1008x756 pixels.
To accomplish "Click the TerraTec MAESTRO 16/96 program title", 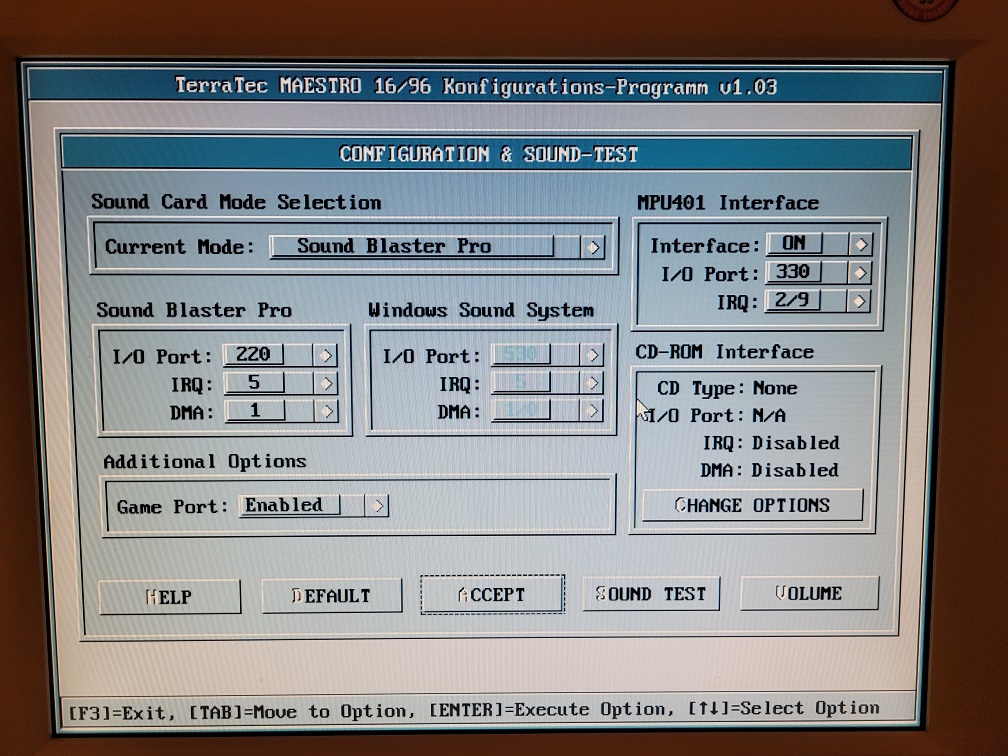I will tap(476, 86).
